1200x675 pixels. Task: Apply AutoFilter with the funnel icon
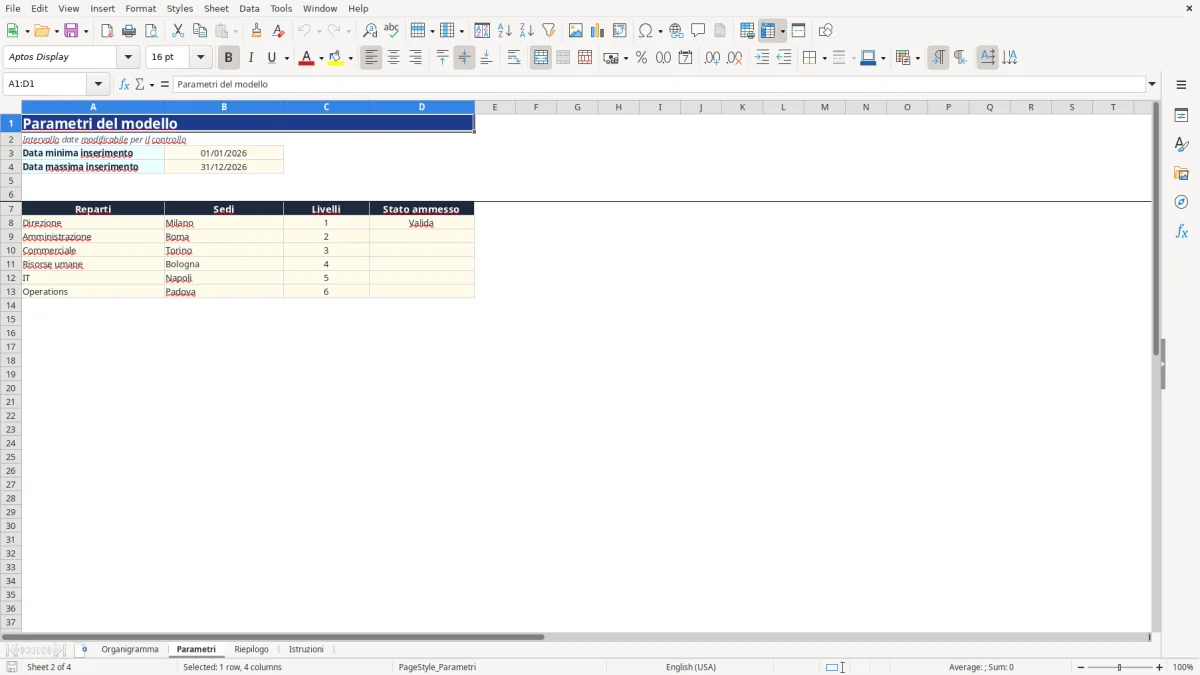(x=549, y=31)
